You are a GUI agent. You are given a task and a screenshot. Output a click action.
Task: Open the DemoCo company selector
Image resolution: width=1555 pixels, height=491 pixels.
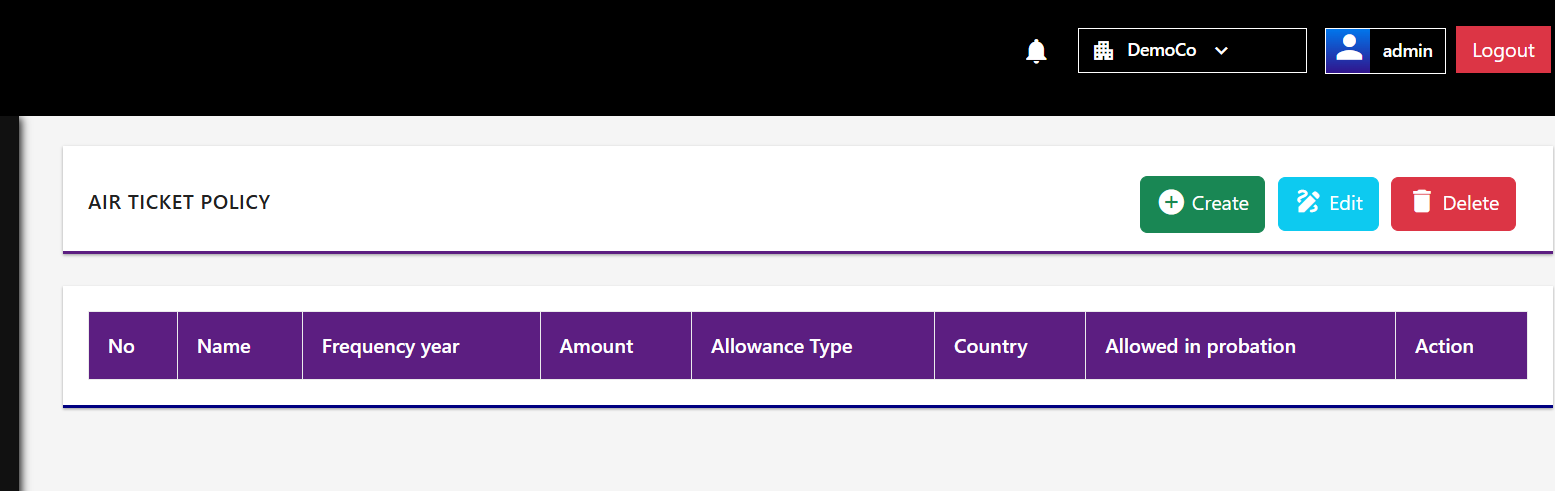pos(1192,51)
